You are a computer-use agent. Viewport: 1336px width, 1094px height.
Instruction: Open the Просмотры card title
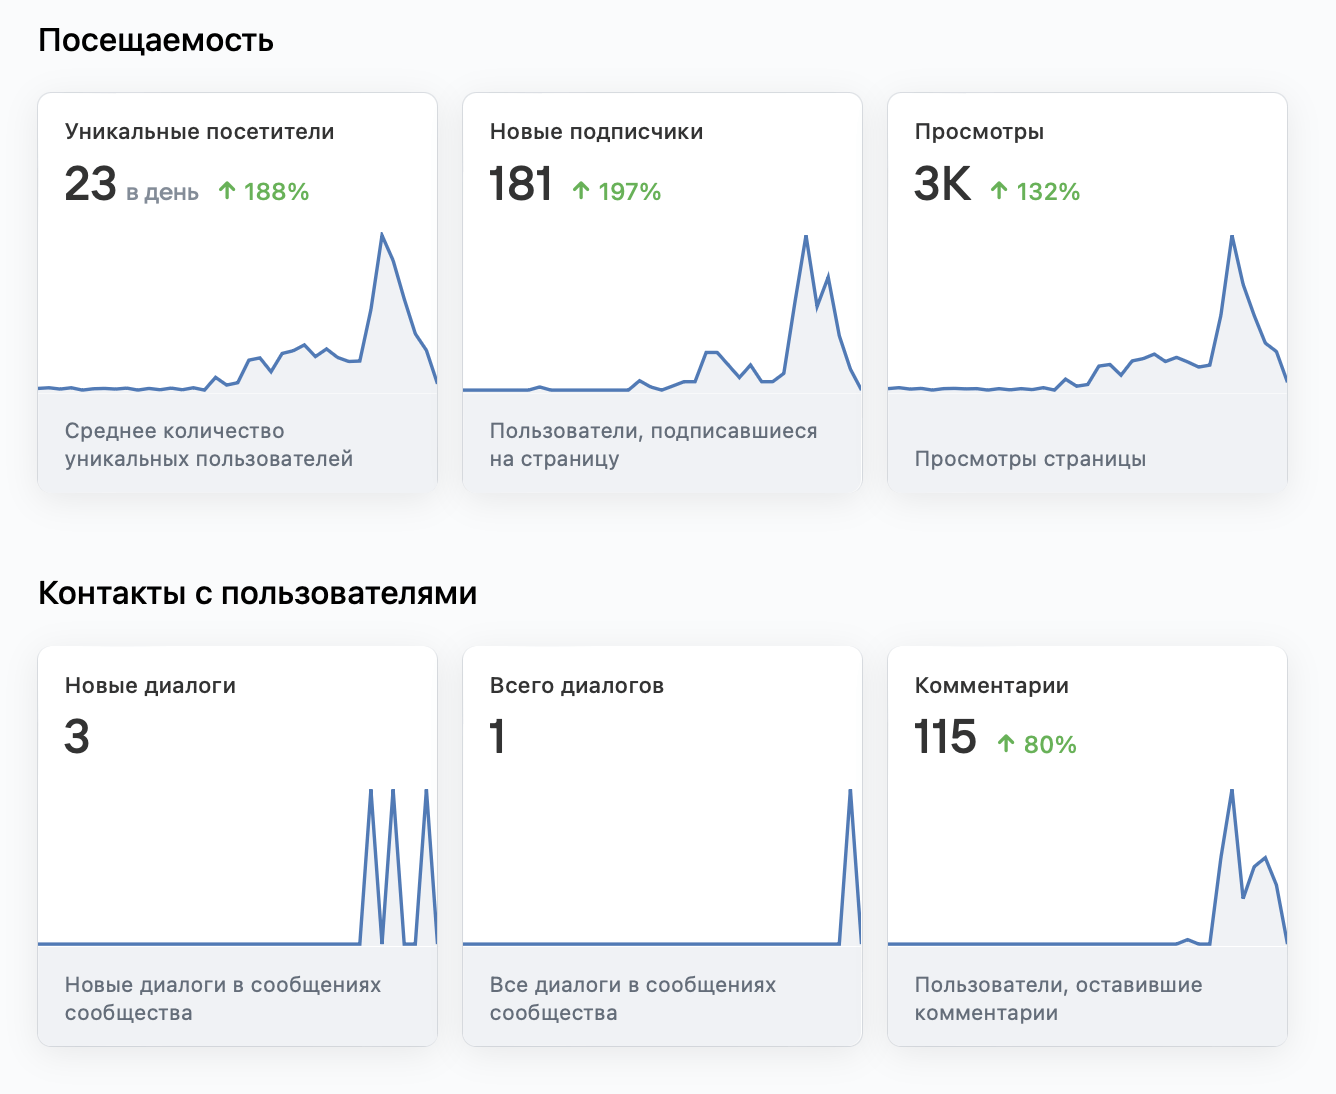[x=979, y=132]
